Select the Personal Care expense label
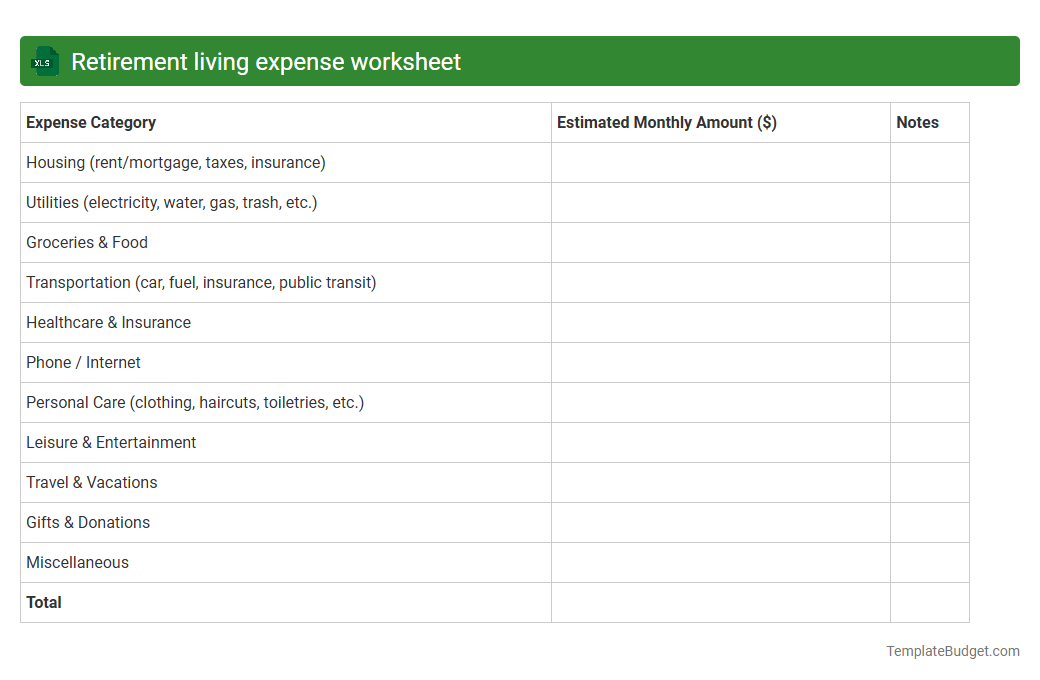 tap(195, 402)
